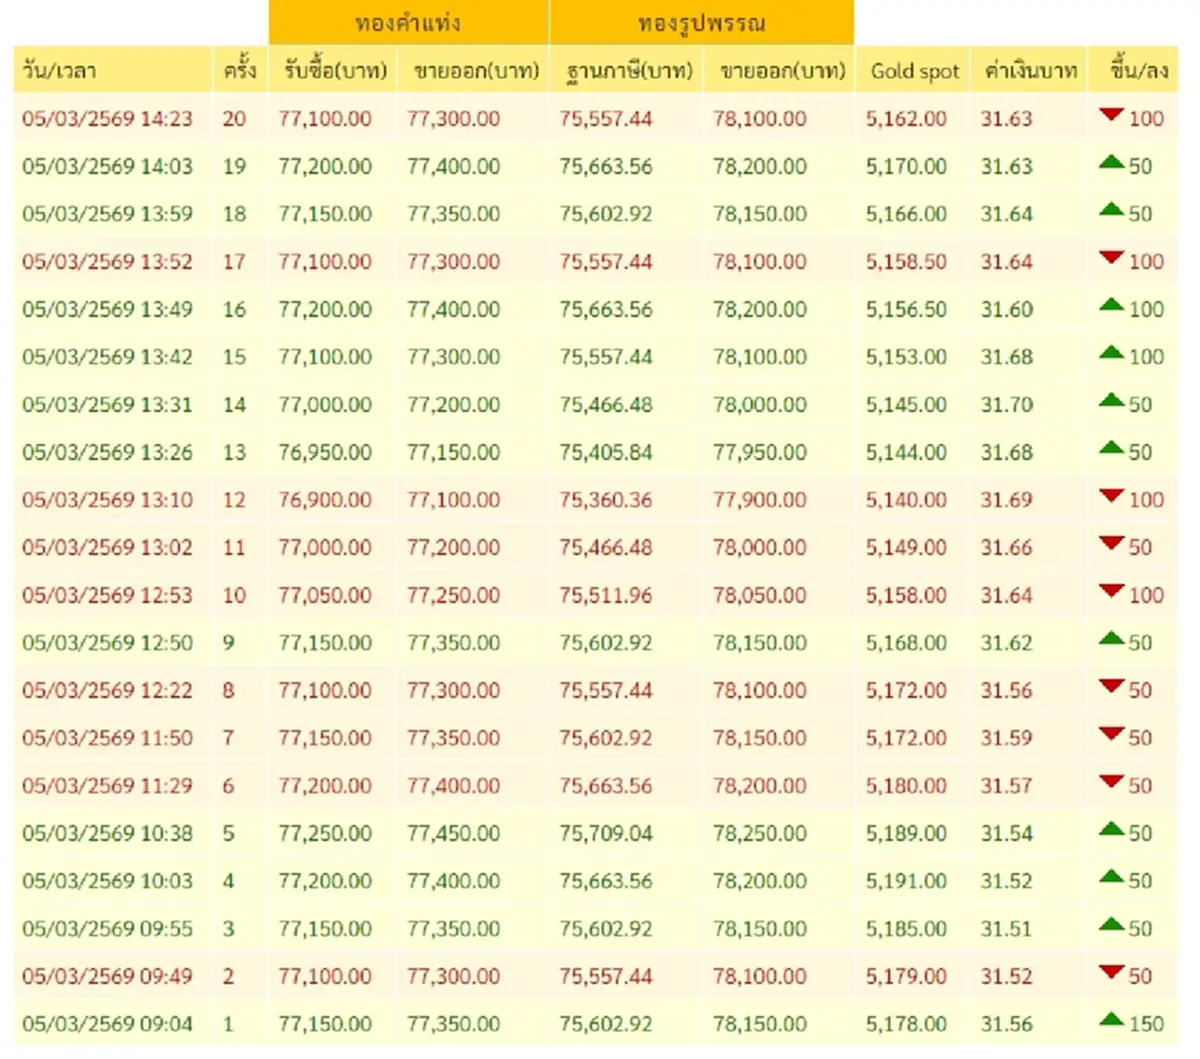Viewport: 1200px width, 1059px height.
Task: Click the red down arrow on row 20
Action: point(1112,116)
